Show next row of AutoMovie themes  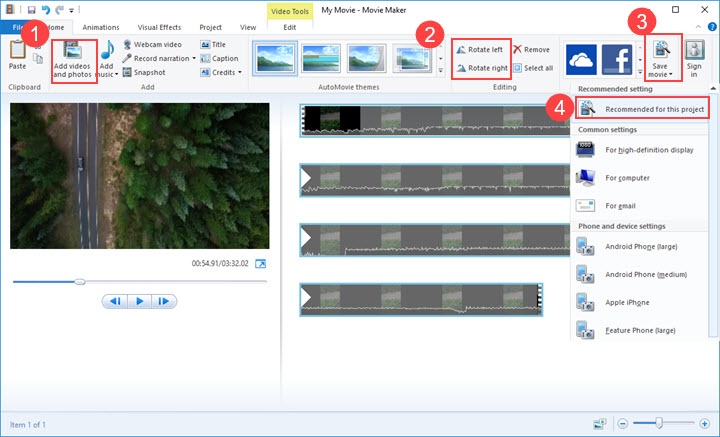441,59
